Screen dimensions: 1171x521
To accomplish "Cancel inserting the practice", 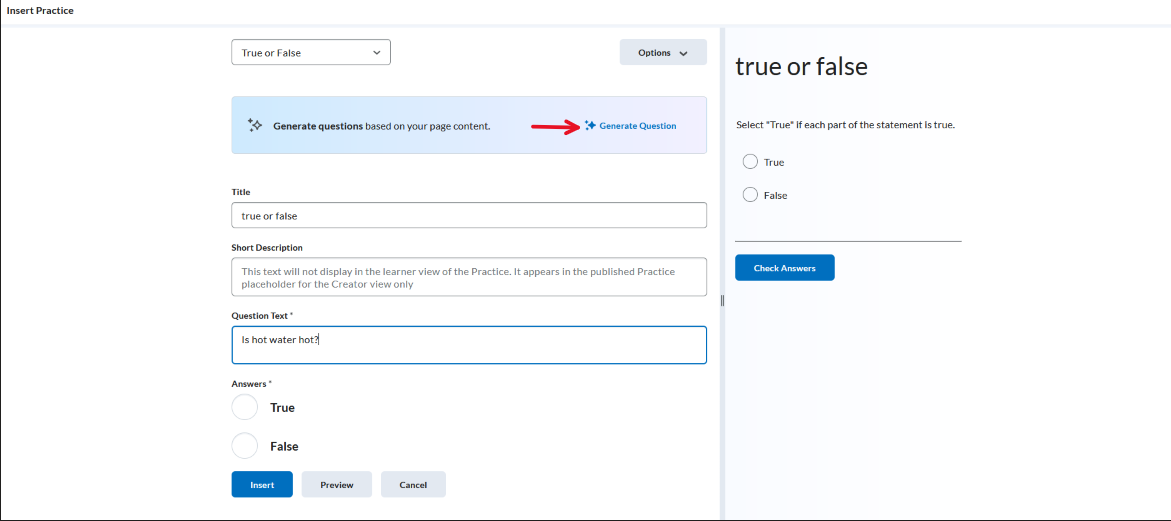I will pos(413,484).
